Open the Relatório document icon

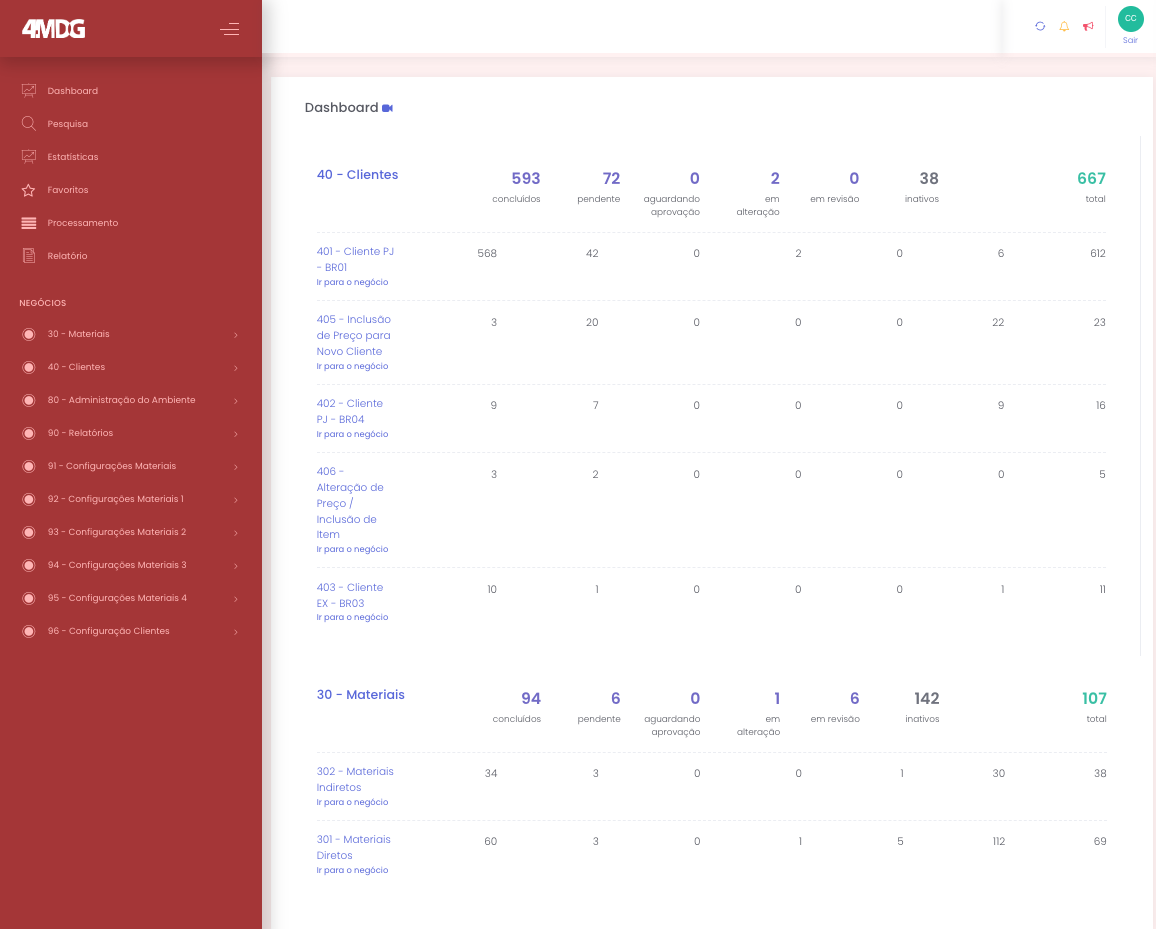coord(28,255)
